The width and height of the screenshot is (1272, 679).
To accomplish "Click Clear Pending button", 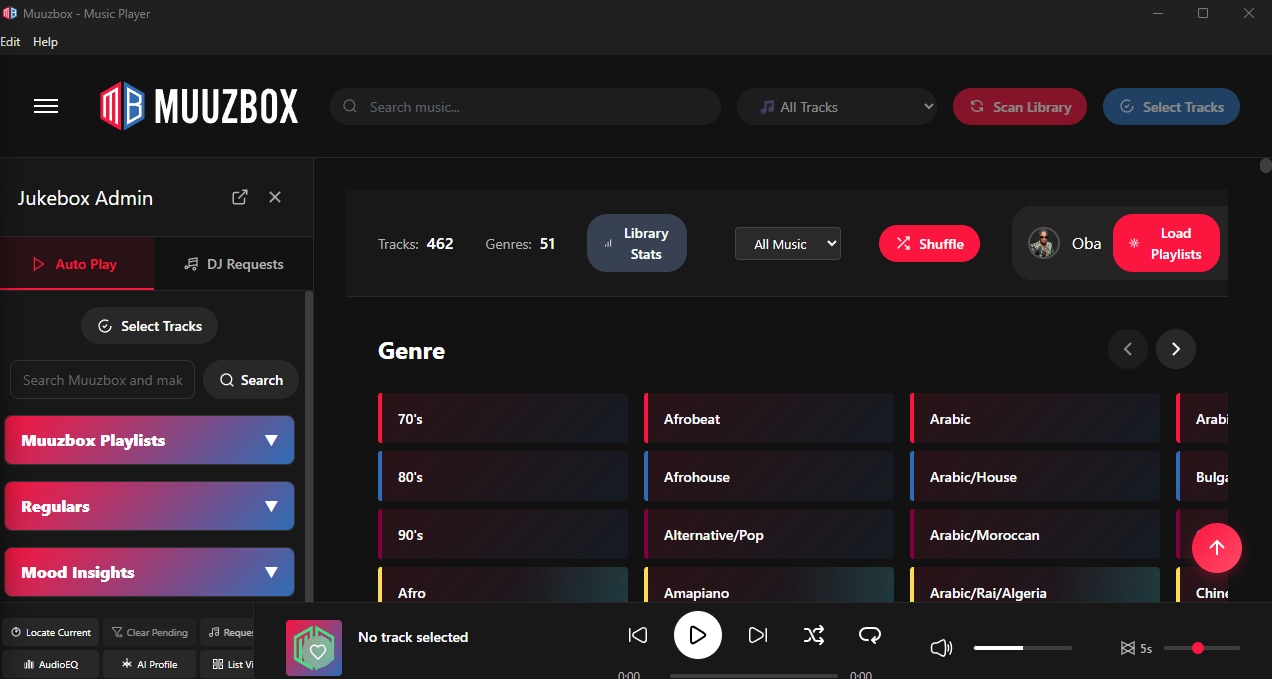I will coord(149,632).
